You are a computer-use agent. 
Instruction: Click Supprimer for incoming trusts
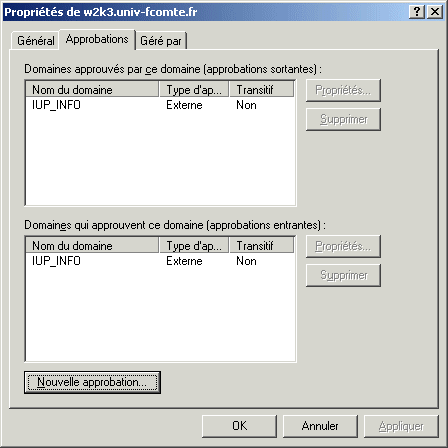pyautogui.click(x=343, y=275)
